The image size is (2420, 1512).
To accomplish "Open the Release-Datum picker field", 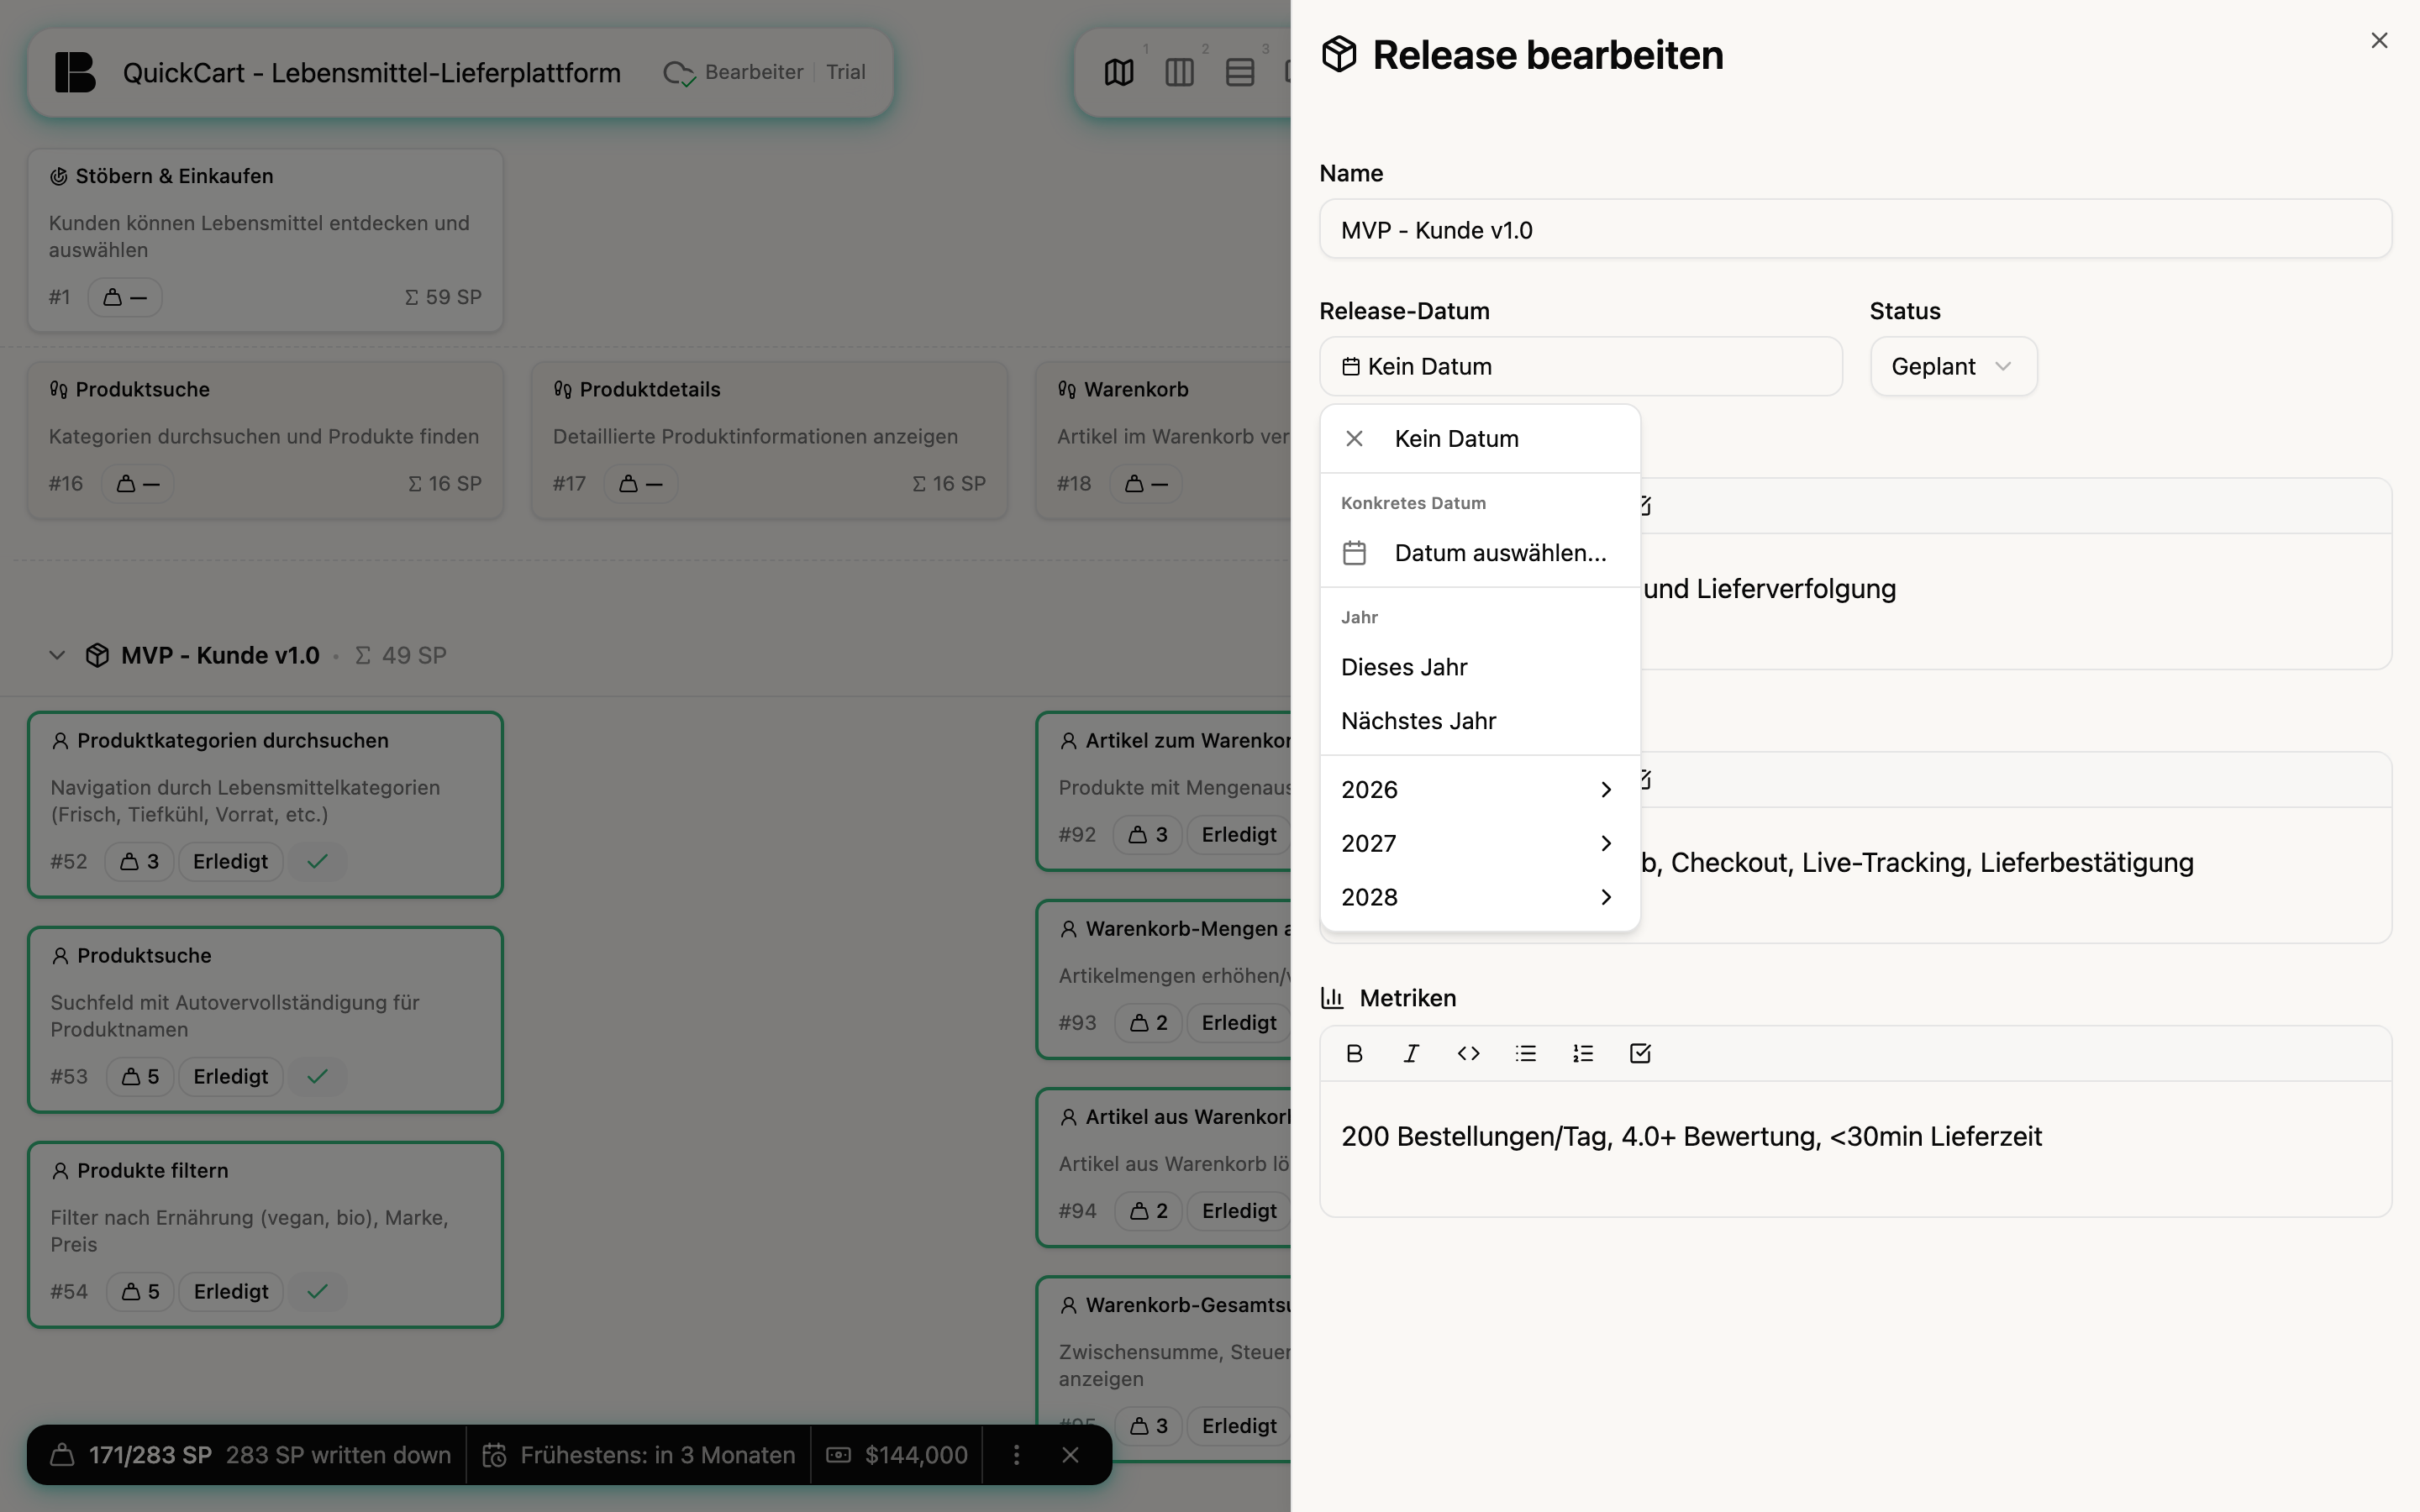I will click(1580, 367).
